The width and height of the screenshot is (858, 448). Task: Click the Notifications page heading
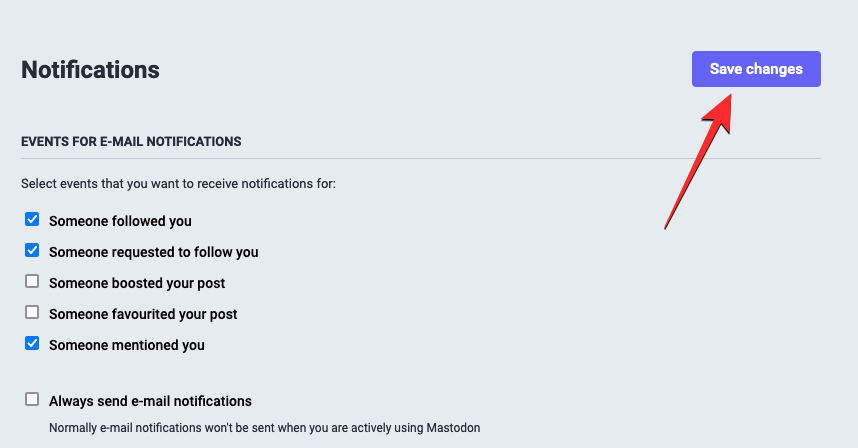90,70
